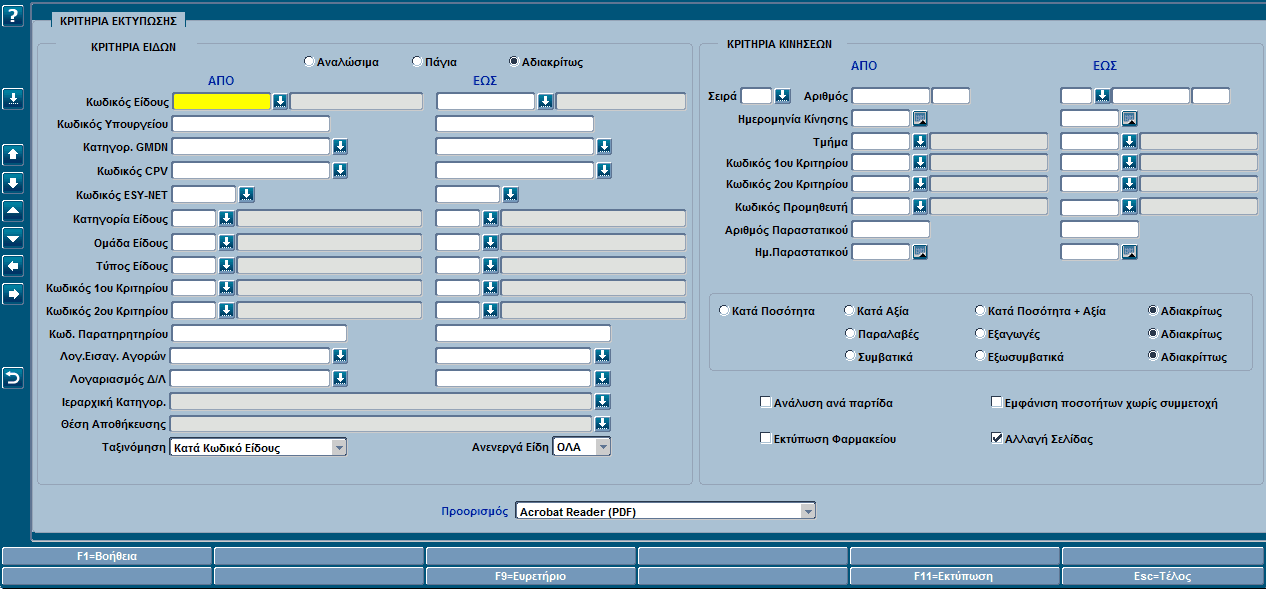
Task: Click the left arrow navigation icon in sidebar
Action: (x=13, y=266)
